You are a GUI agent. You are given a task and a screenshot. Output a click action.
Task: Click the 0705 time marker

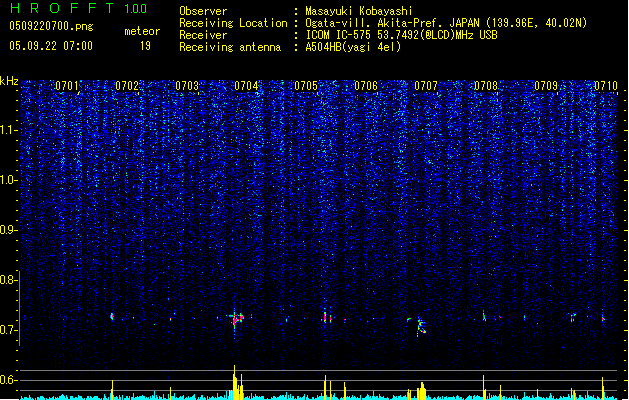(x=306, y=86)
